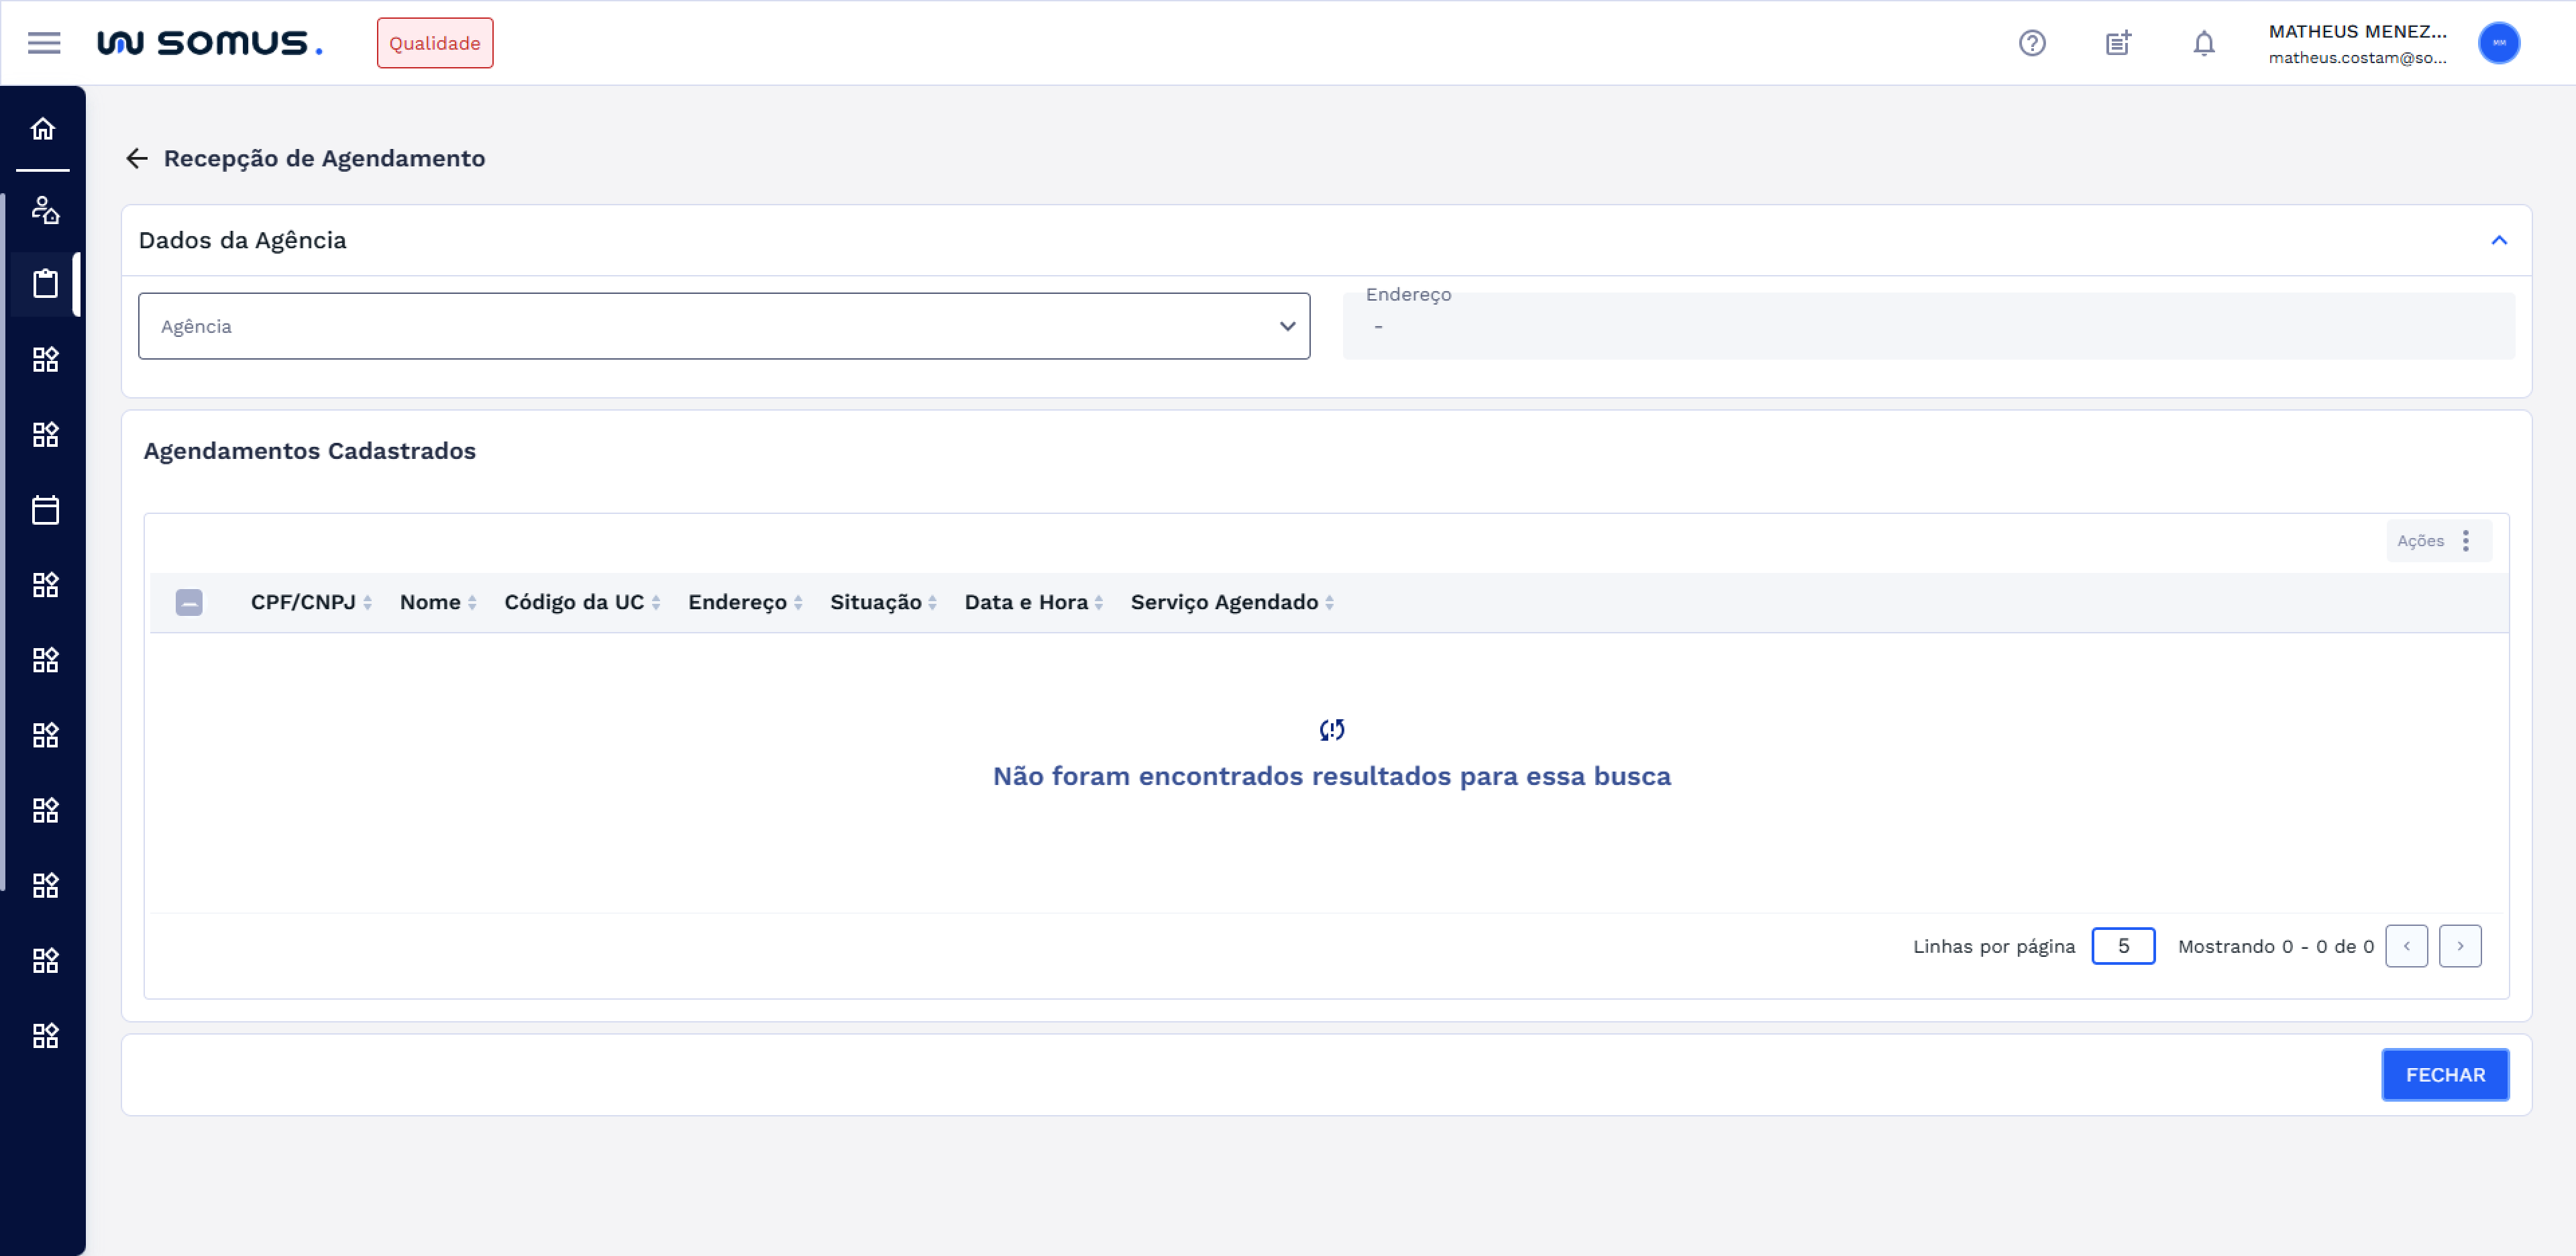Click the back arrow beside Recepção de Agendamento
Image resolution: width=2576 pixels, height=1256 pixels.
tap(137, 158)
